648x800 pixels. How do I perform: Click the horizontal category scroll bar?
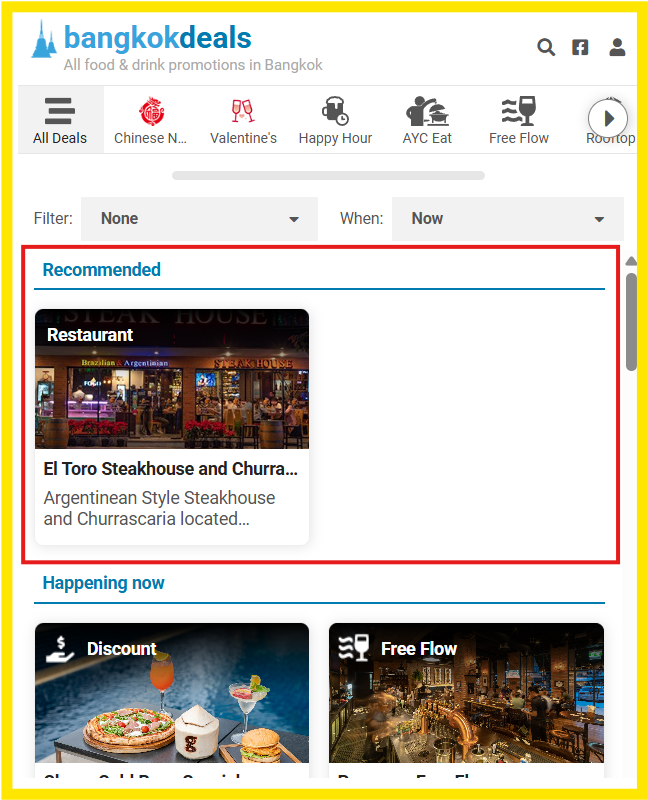(328, 175)
